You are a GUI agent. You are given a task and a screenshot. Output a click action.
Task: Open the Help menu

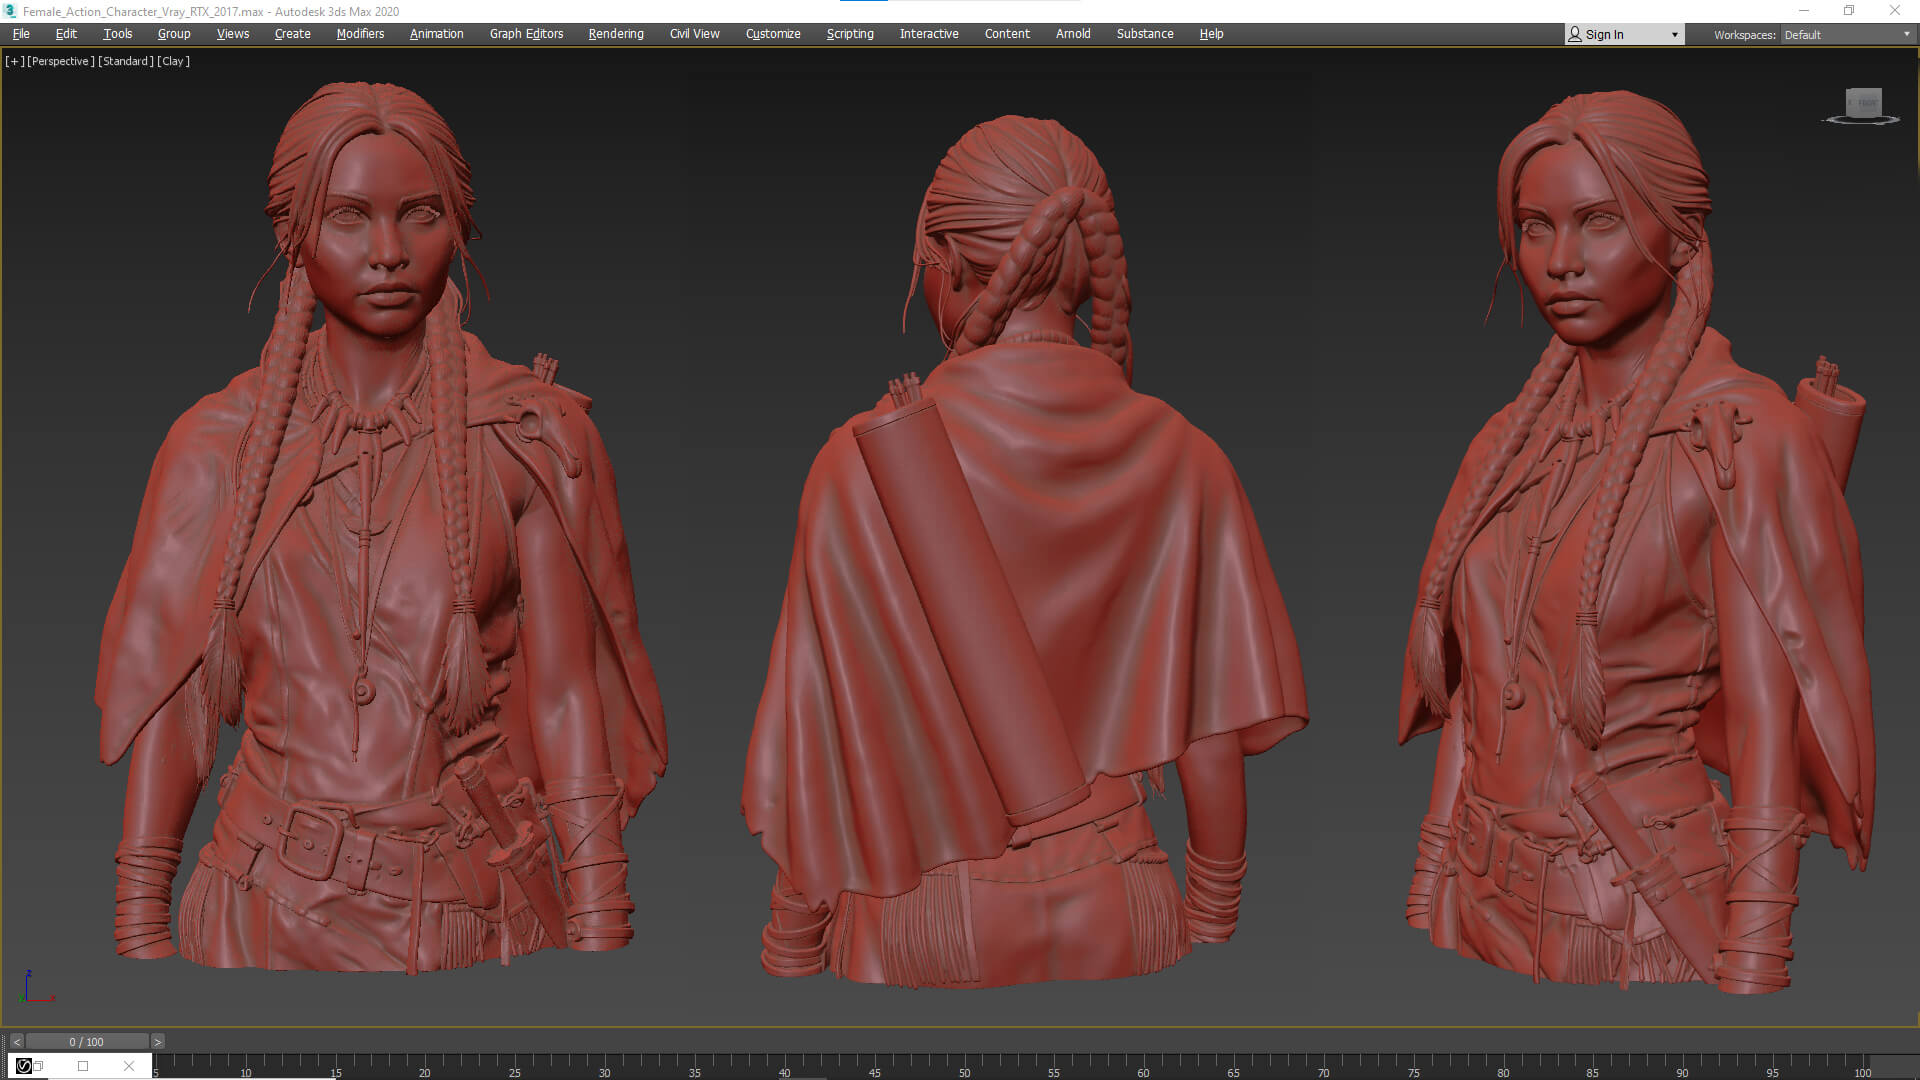point(1211,34)
